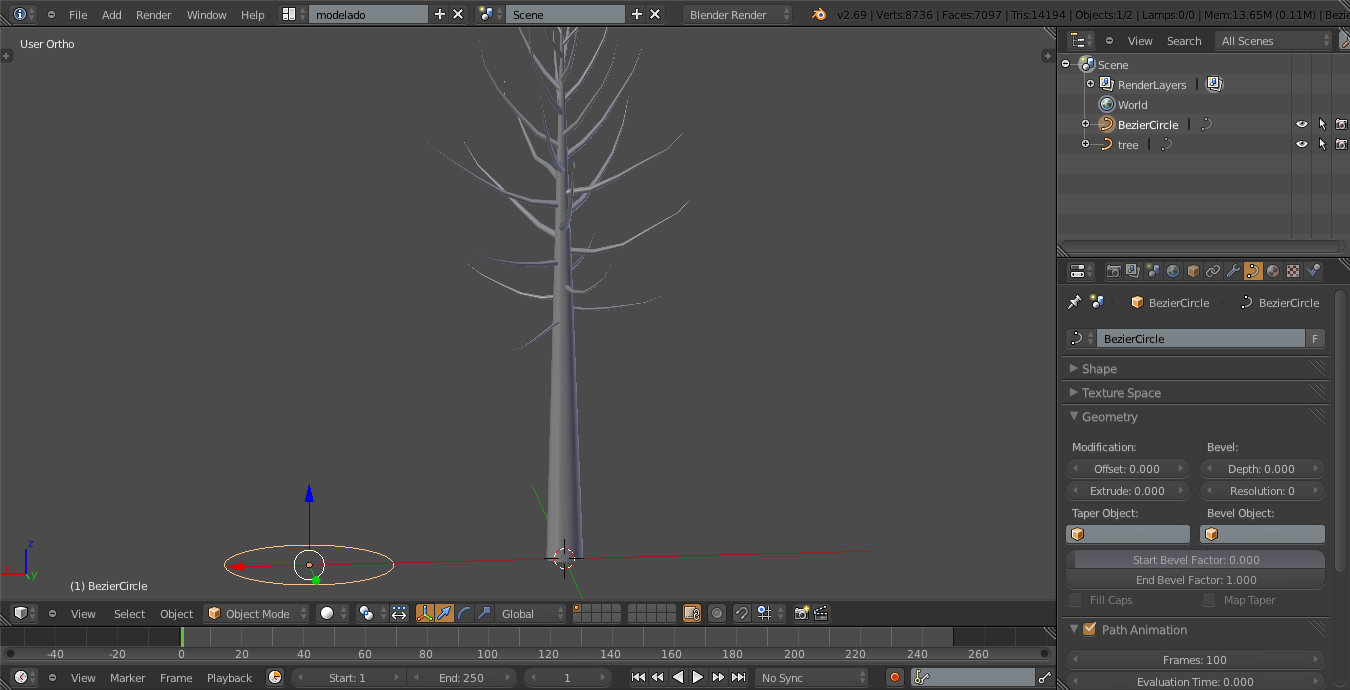
Task: Click the F fake user button
Action: 1316,338
